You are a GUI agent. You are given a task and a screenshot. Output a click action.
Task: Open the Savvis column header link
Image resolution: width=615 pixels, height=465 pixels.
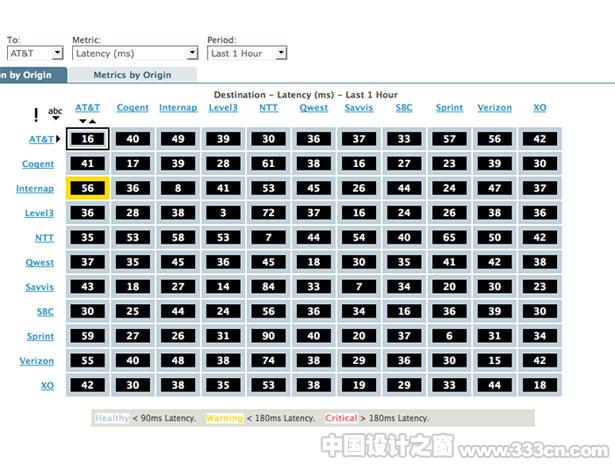(x=359, y=108)
